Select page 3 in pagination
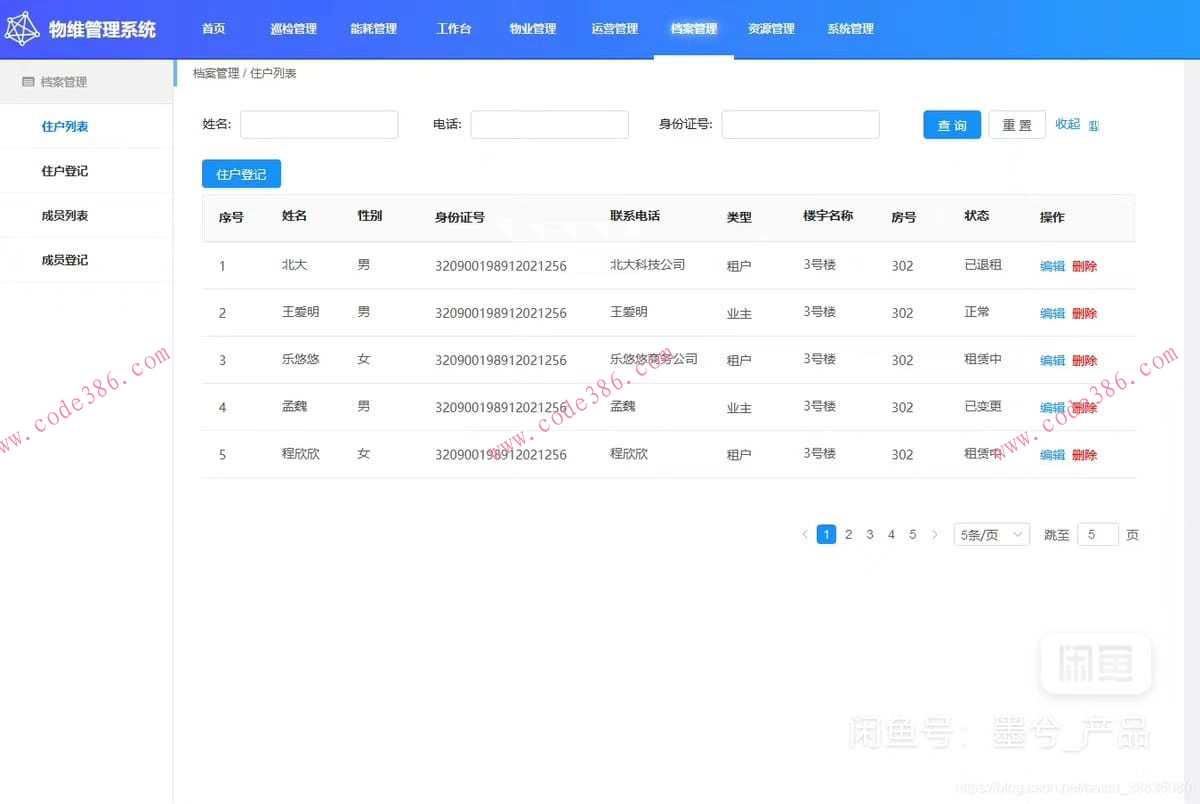The image size is (1200, 804). click(869, 534)
